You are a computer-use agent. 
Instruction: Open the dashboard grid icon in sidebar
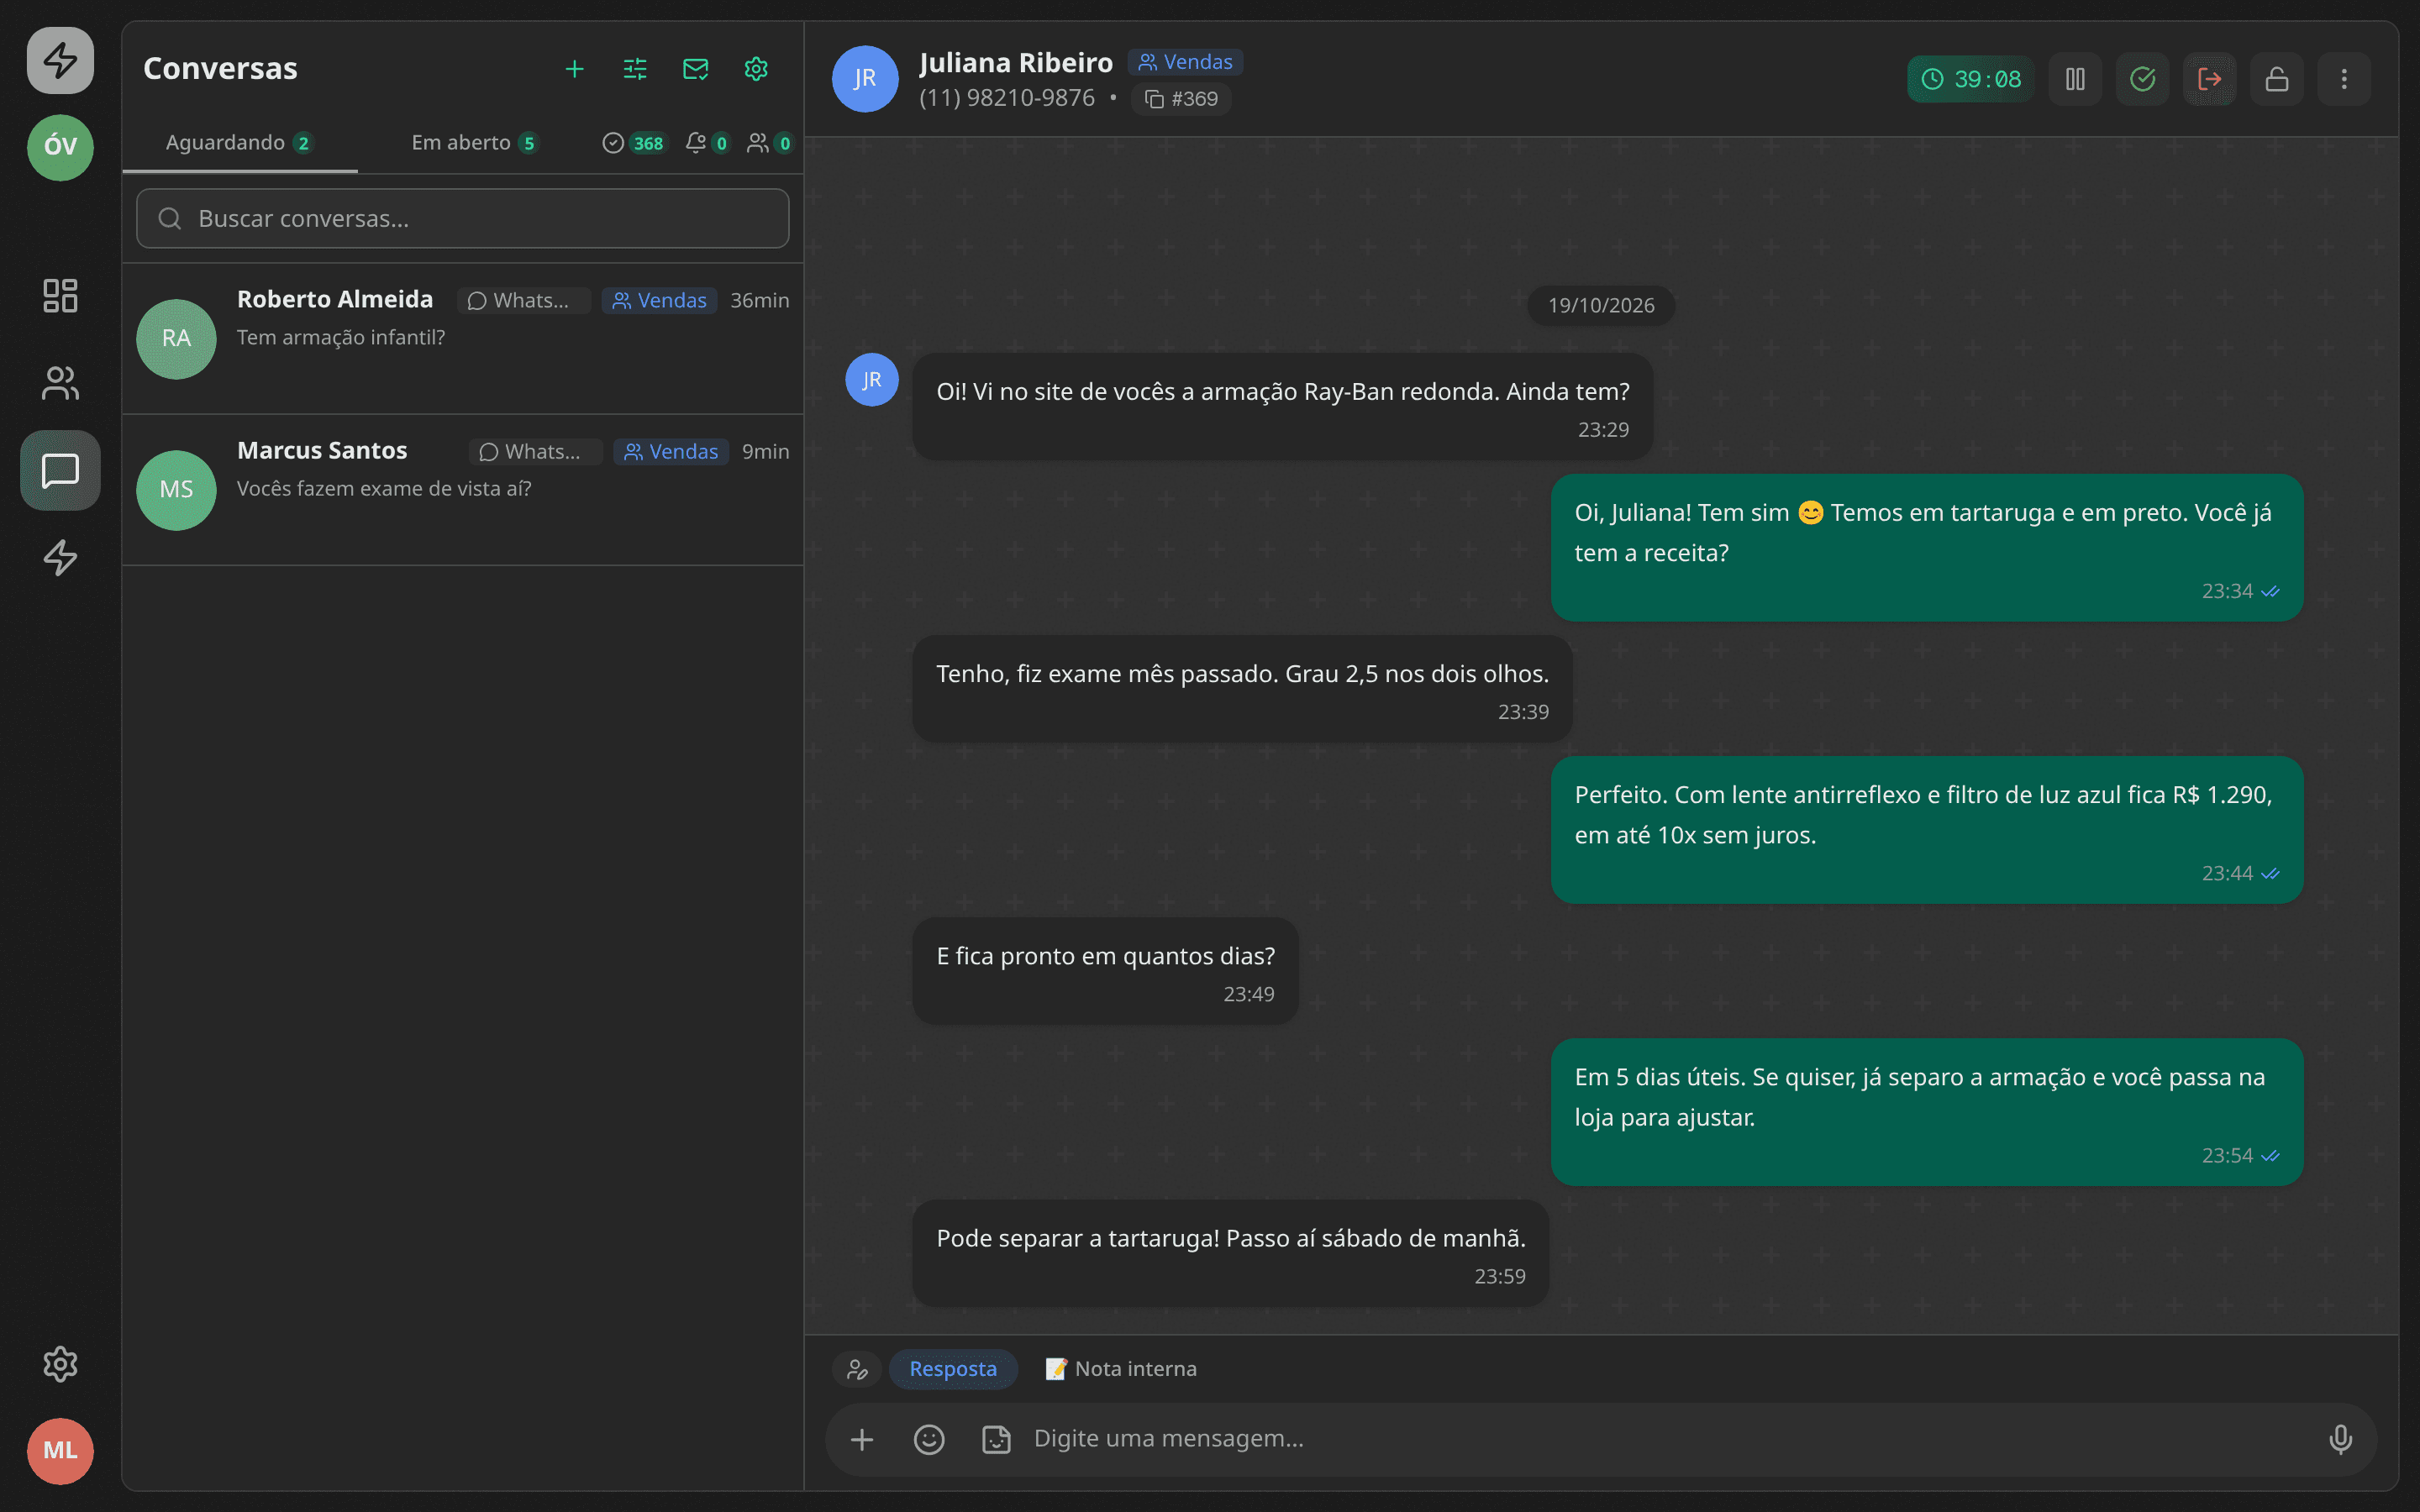click(x=60, y=295)
